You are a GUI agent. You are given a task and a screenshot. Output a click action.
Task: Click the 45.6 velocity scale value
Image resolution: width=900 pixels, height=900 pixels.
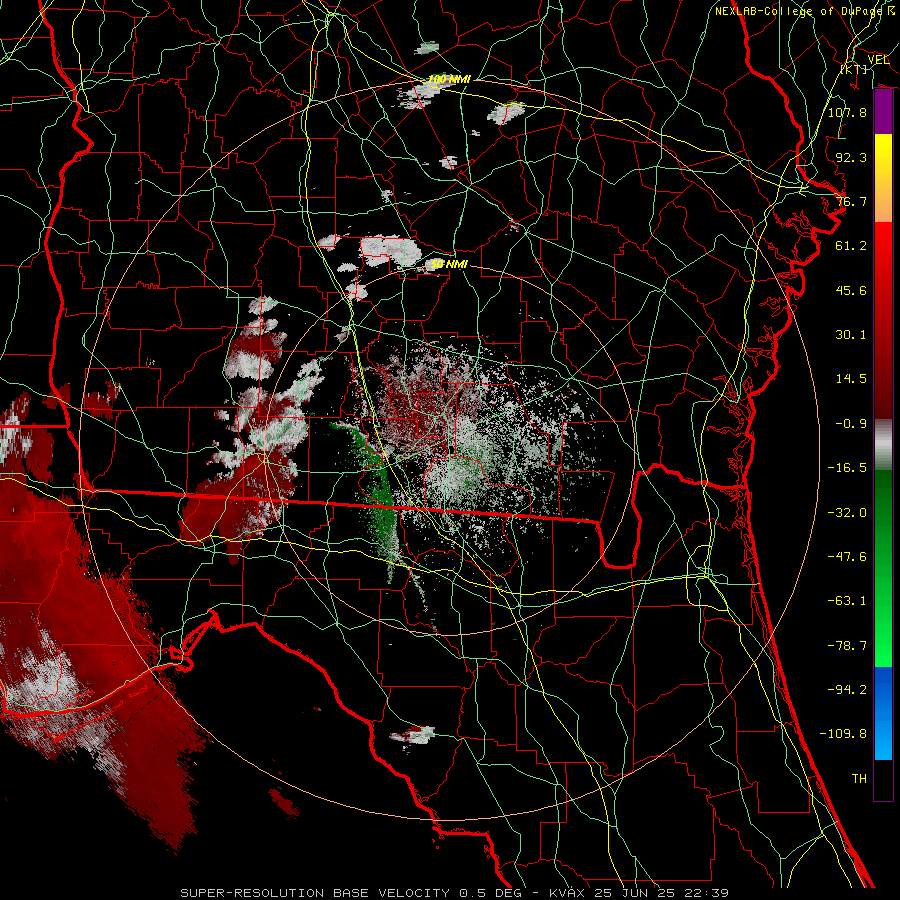pyautogui.click(x=851, y=290)
